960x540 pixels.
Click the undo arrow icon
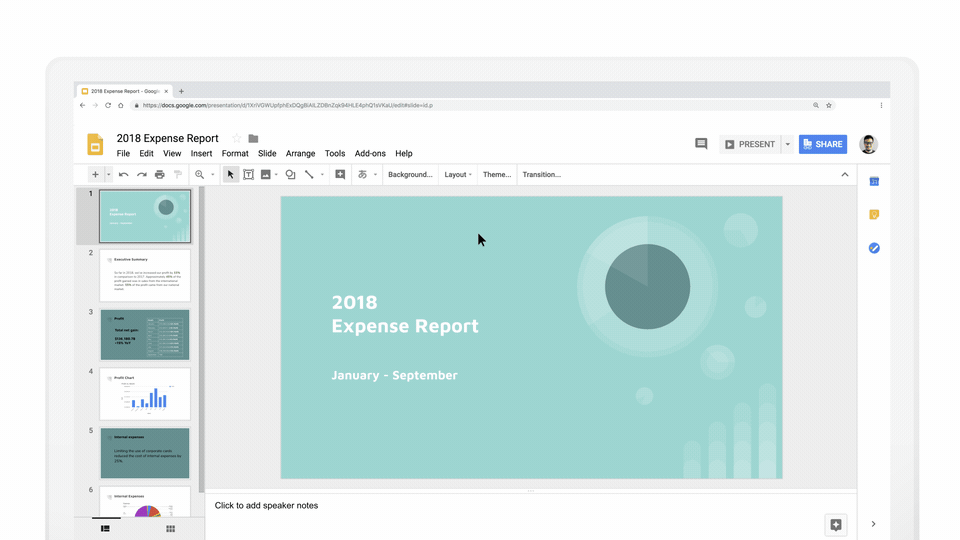coord(123,174)
